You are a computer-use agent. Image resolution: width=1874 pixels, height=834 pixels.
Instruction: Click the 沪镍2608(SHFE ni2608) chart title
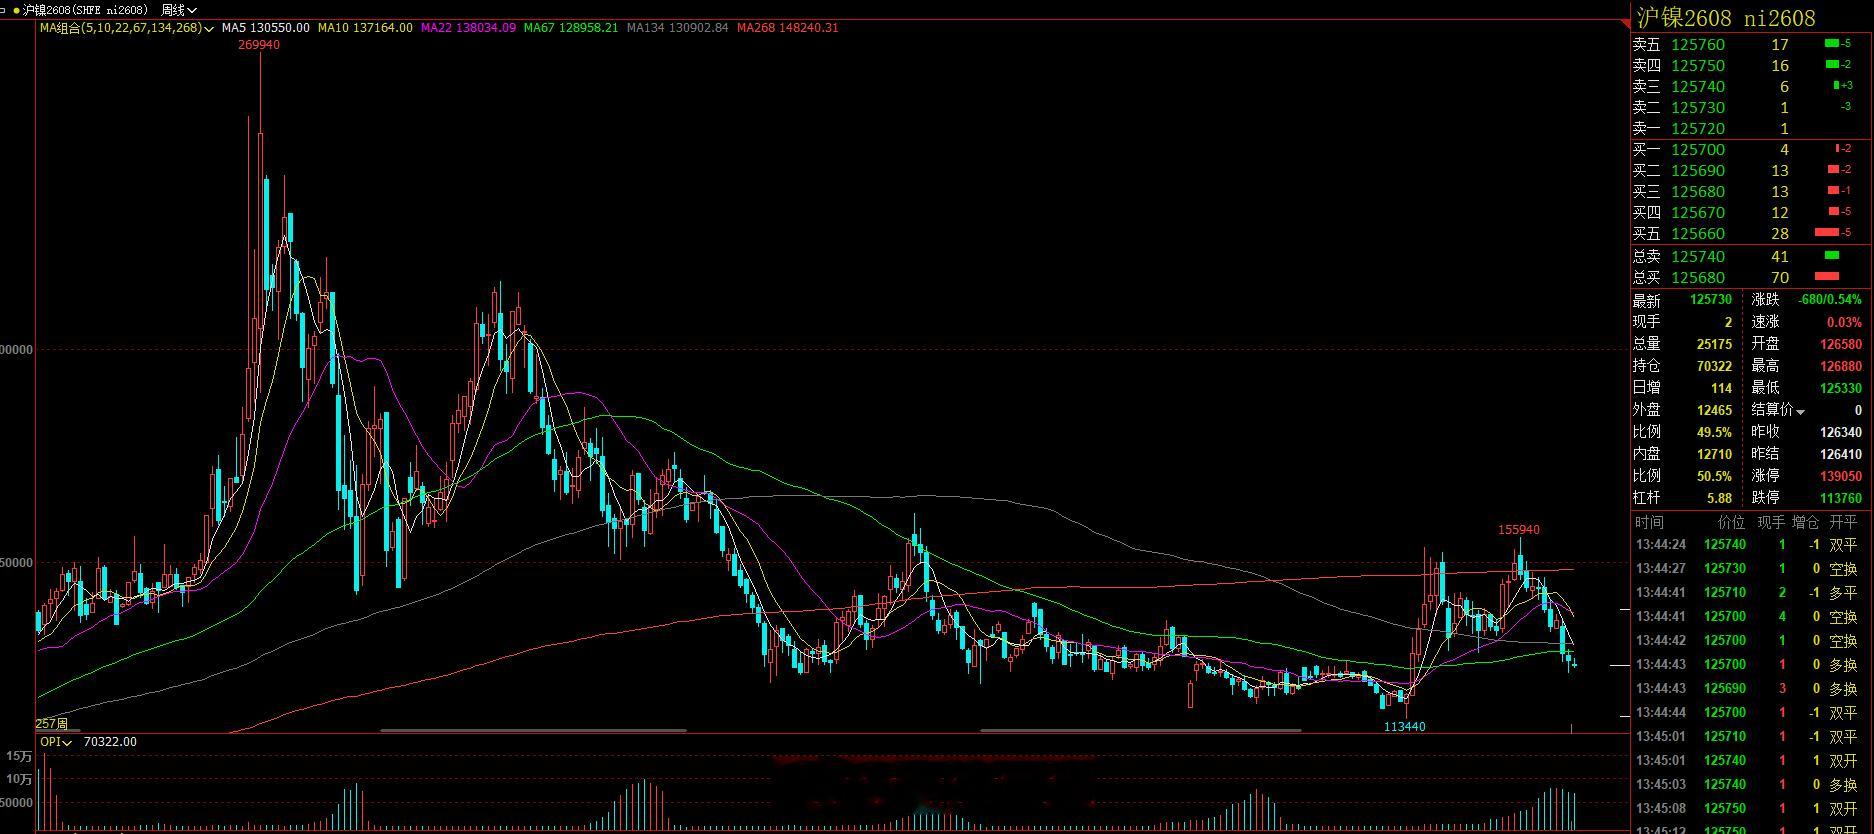(86, 10)
